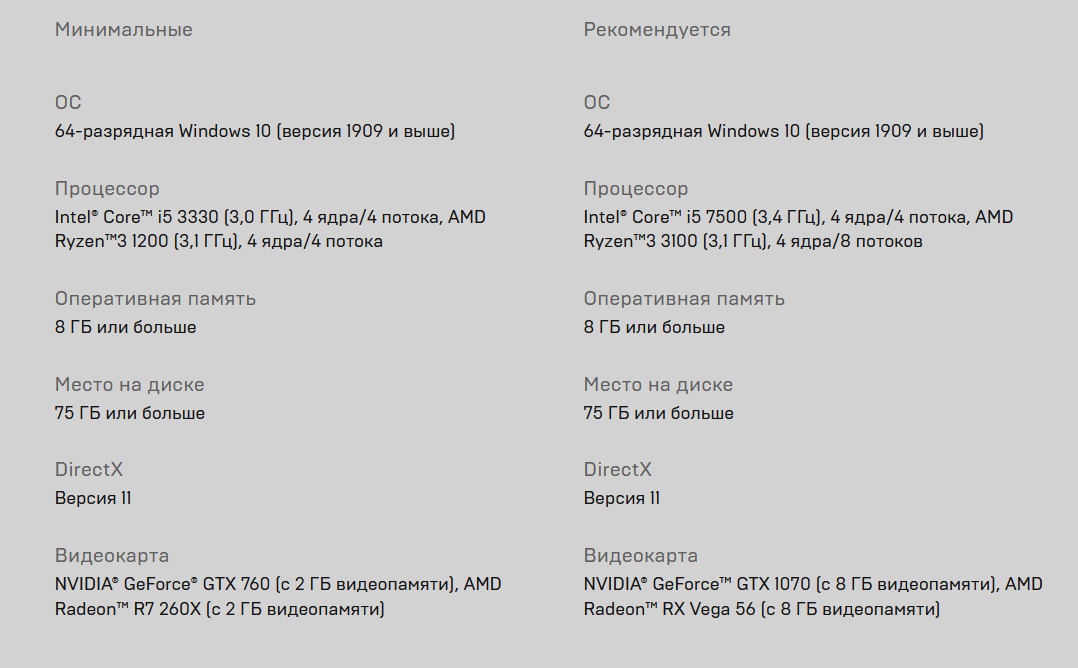This screenshot has width=1078, height=668.
Task: Click the recommended Версия 11 DirectX value
Action: point(622,498)
